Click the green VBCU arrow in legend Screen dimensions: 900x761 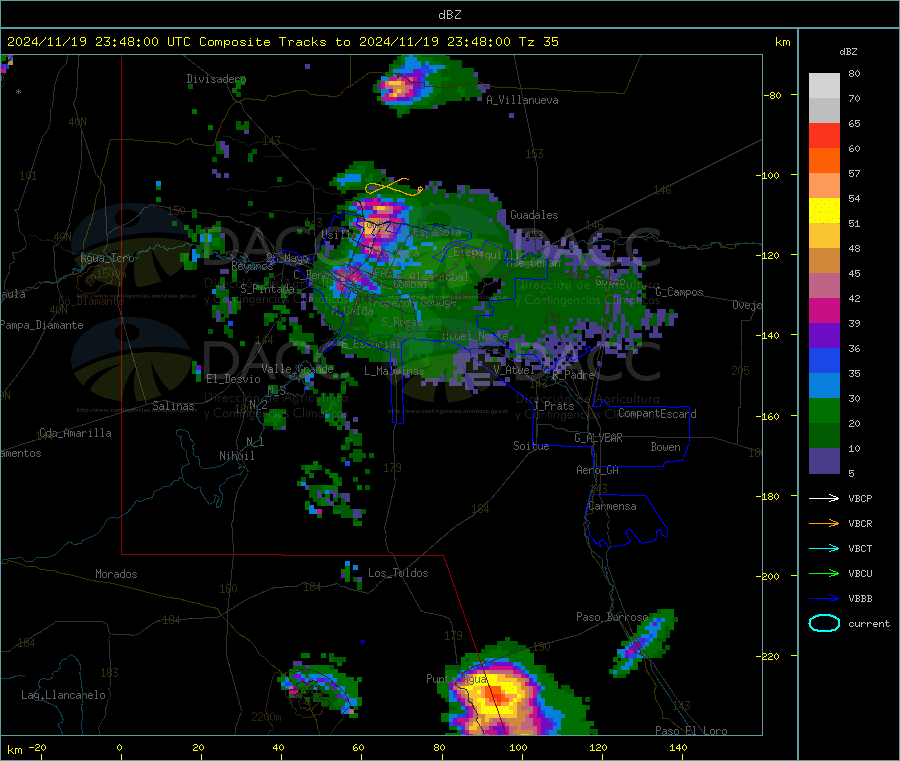(x=824, y=573)
